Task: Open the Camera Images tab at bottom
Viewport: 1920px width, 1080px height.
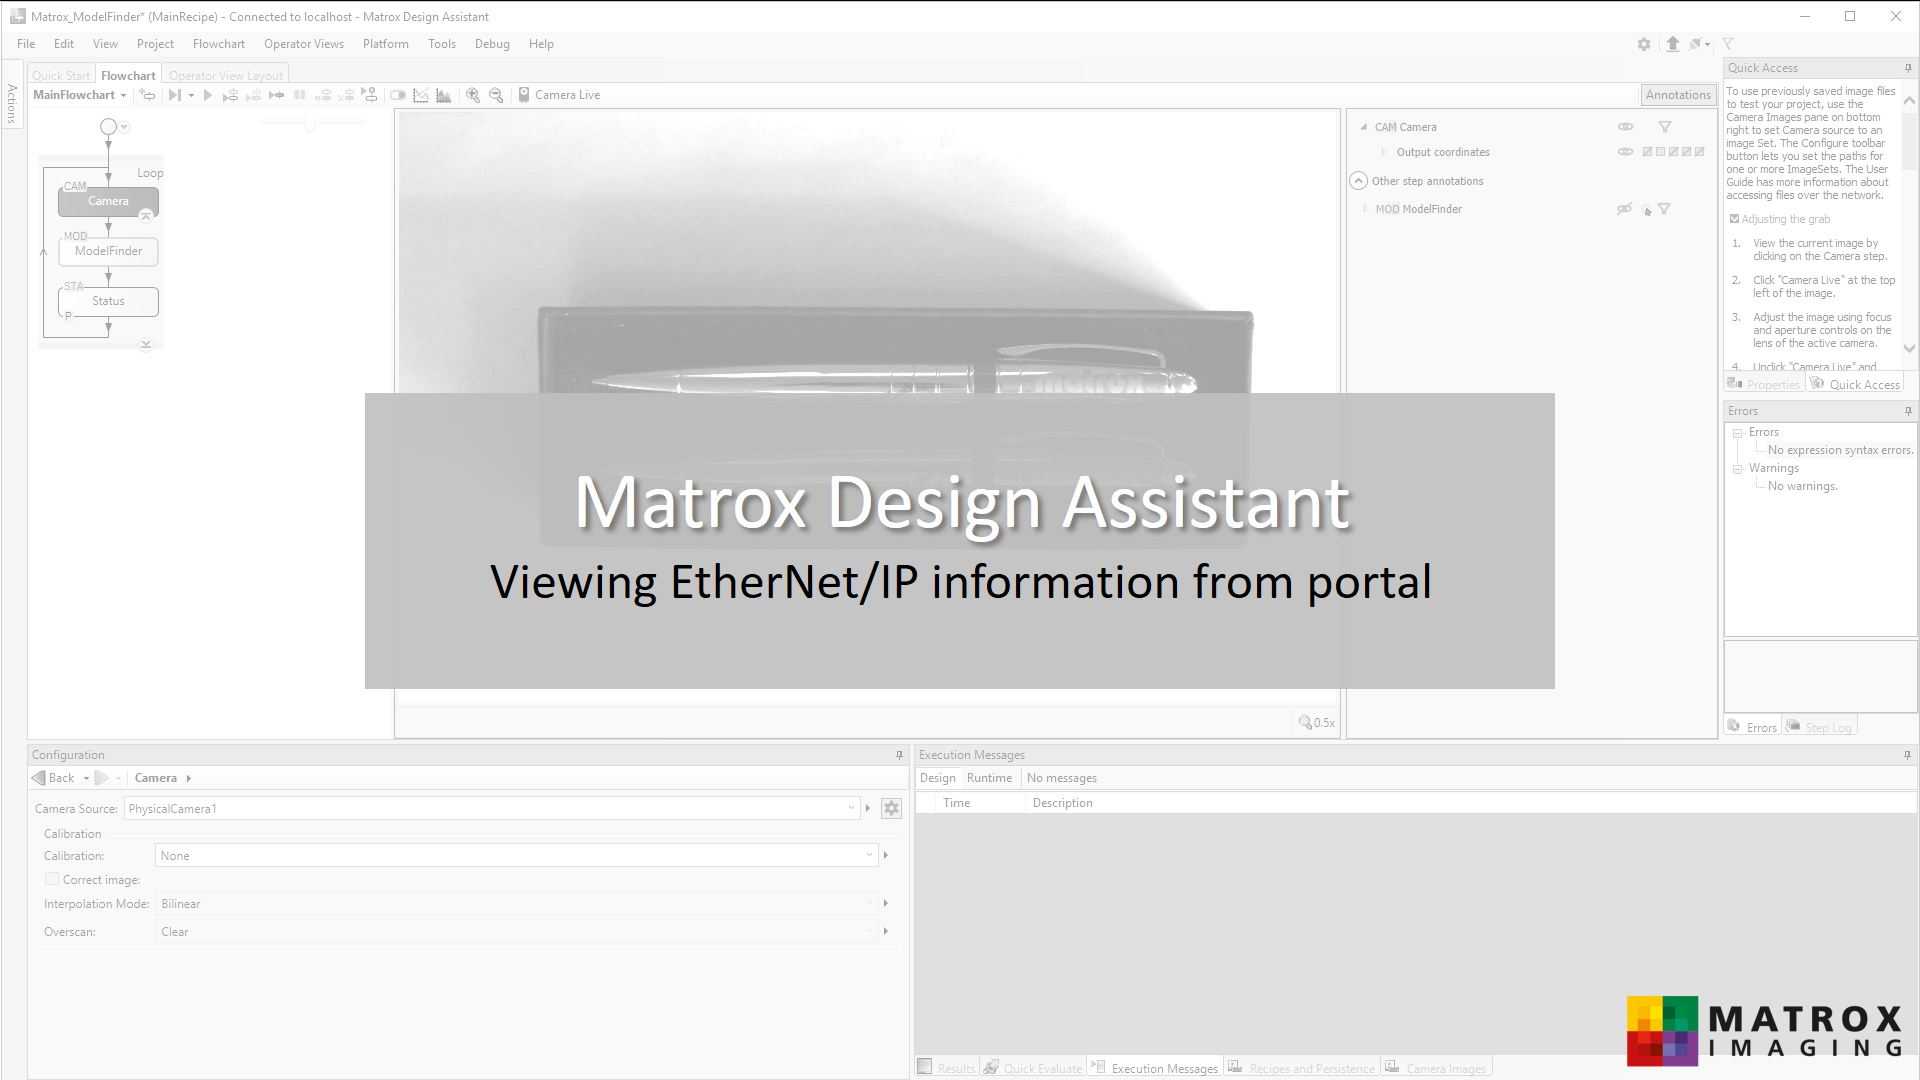Action: tap(1437, 1068)
